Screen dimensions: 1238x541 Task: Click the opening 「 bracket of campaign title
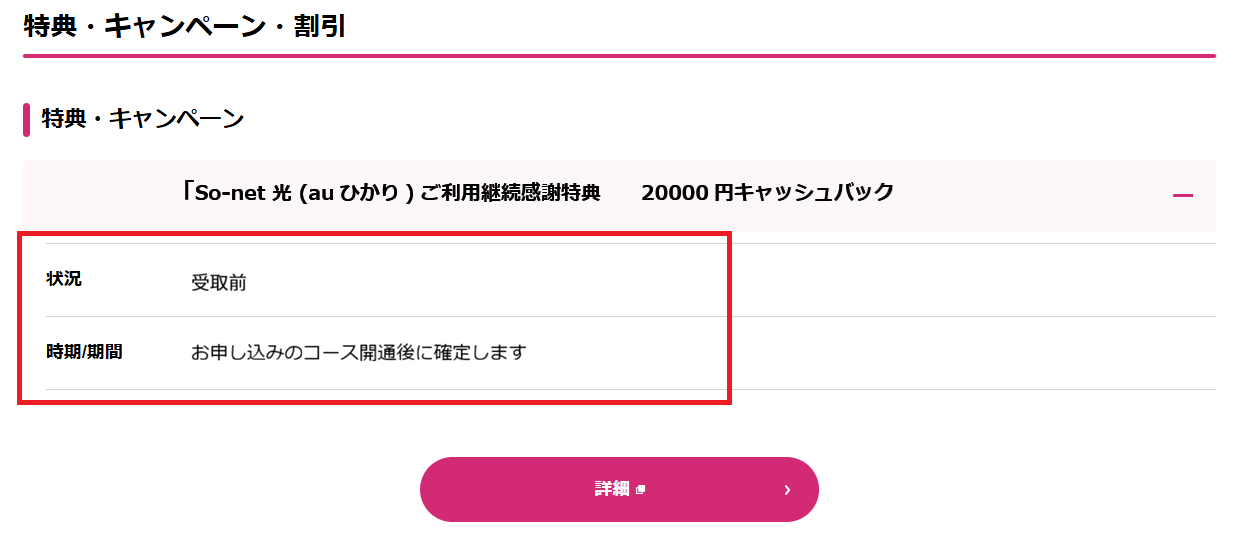pyautogui.click(x=187, y=193)
